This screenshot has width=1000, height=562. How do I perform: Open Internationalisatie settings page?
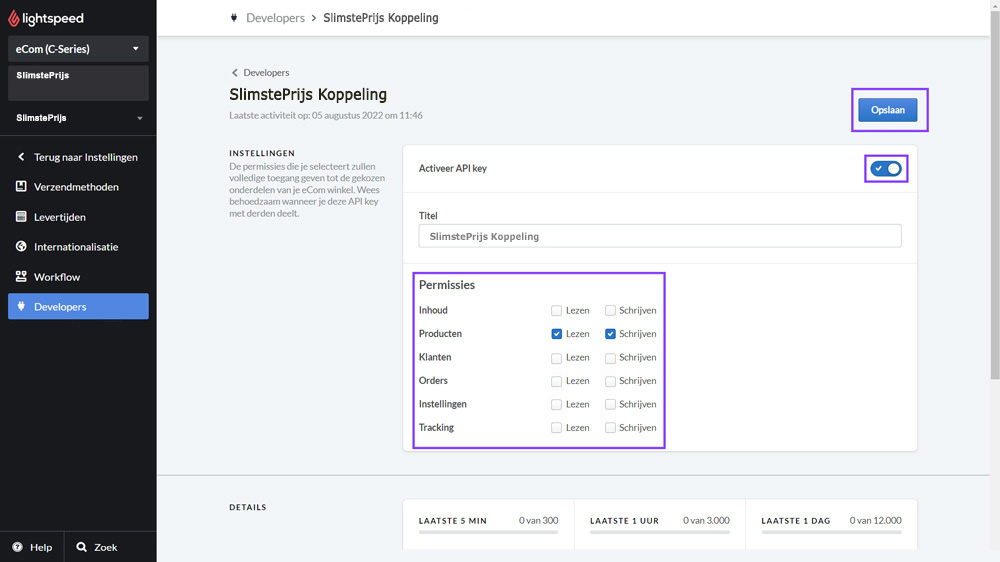coord(78,246)
